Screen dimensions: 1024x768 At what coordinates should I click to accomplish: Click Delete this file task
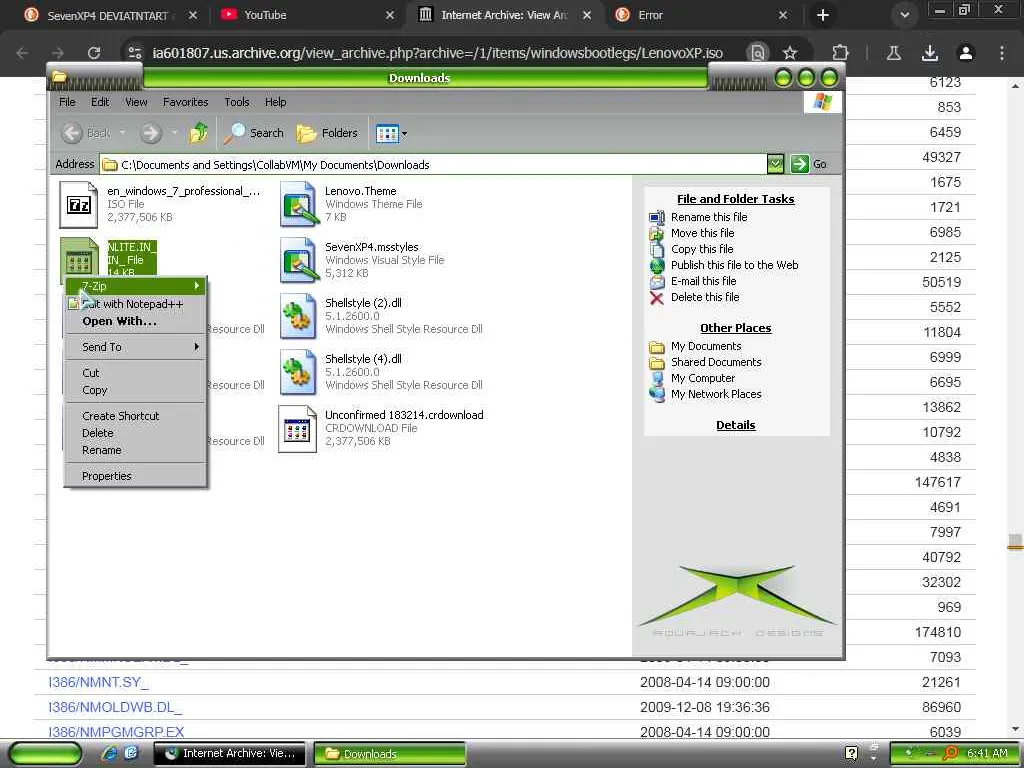tap(705, 297)
